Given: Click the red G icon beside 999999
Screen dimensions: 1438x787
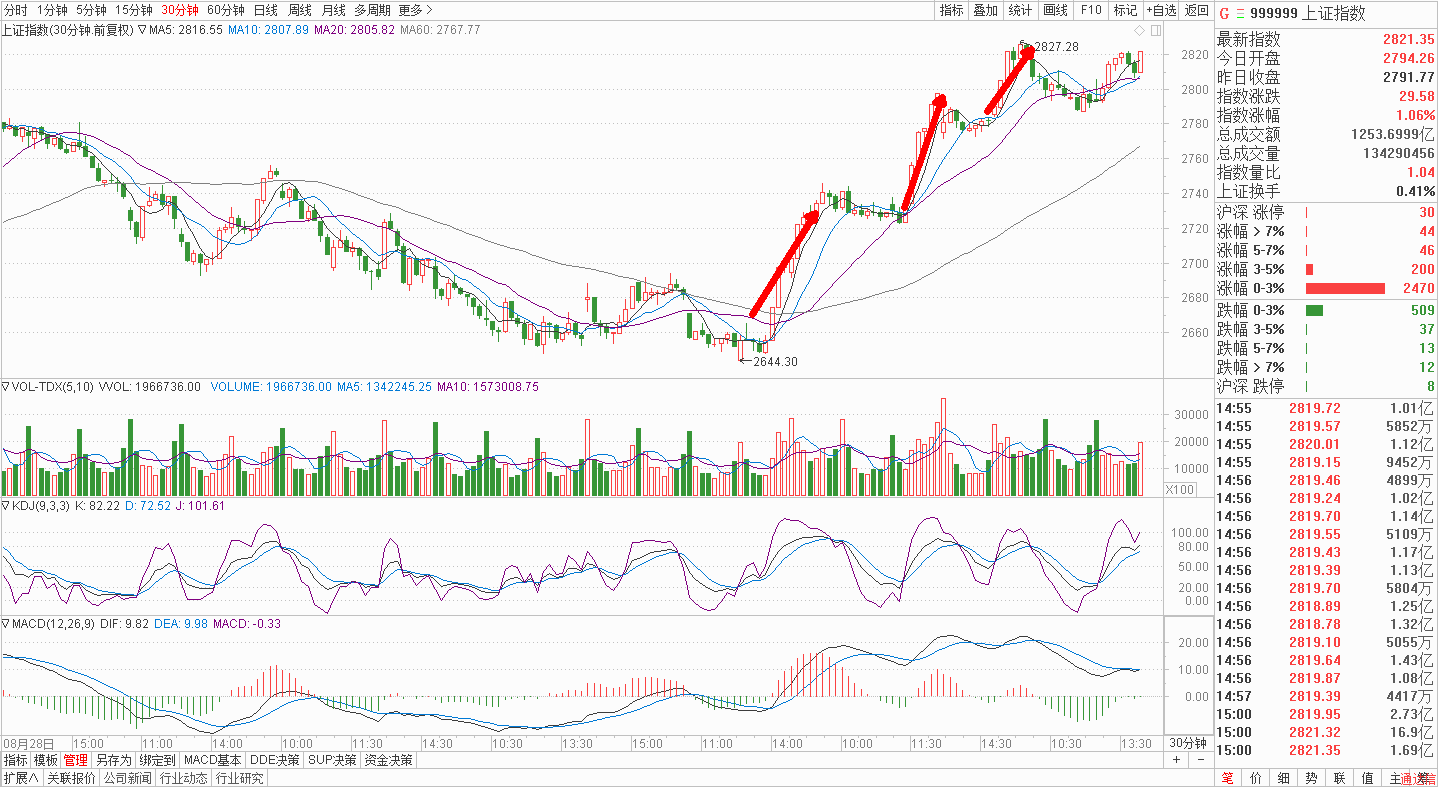Looking at the screenshot, I should (x=1222, y=14).
